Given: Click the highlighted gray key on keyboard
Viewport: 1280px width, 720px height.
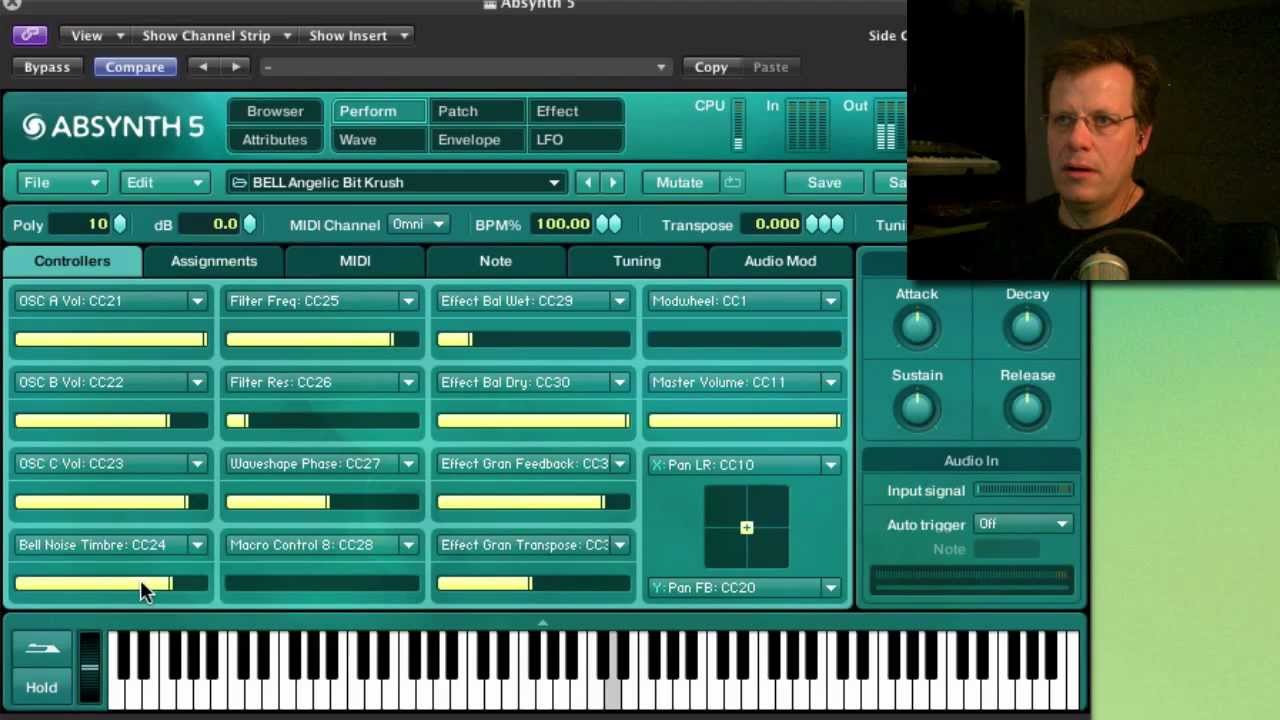Looking at the screenshot, I should pos(613,695).
